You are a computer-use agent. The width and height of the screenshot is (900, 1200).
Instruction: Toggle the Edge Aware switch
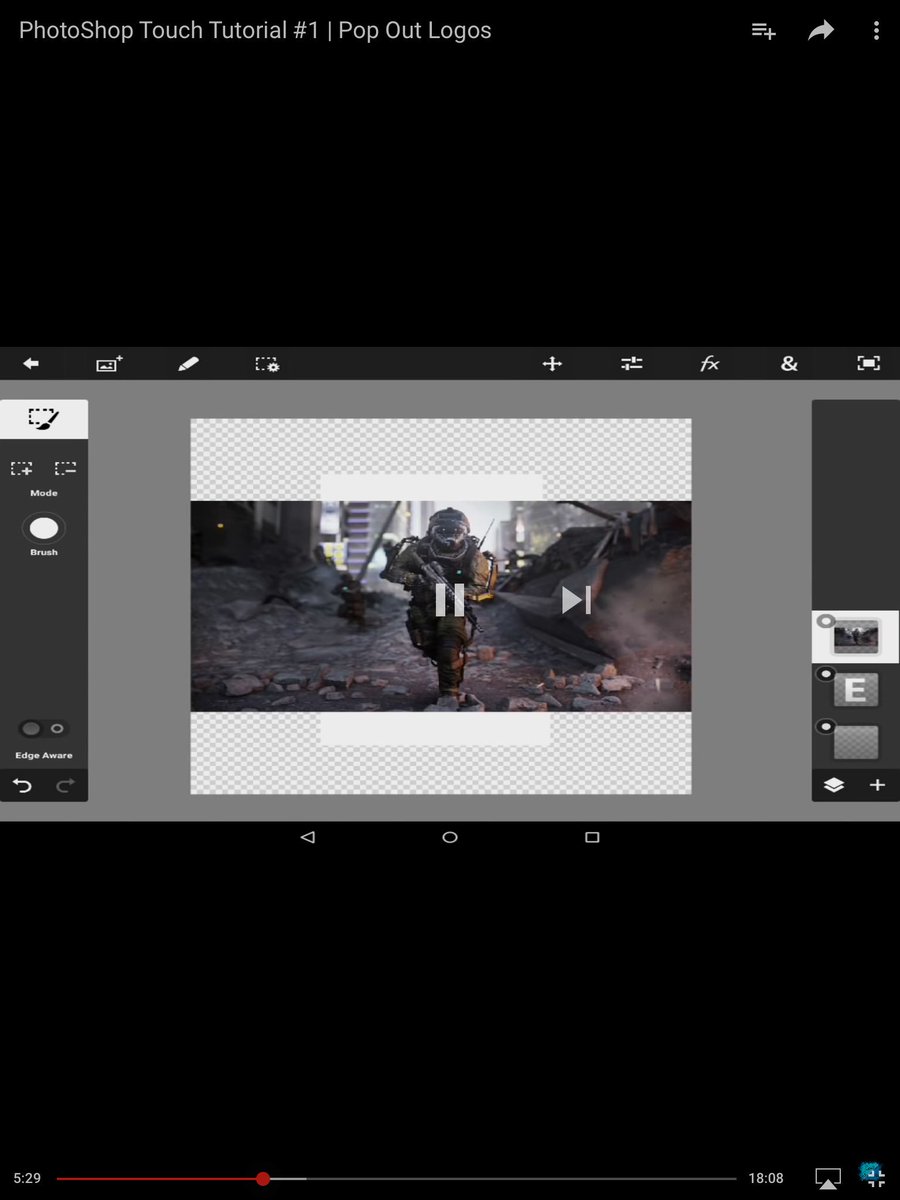44,729
